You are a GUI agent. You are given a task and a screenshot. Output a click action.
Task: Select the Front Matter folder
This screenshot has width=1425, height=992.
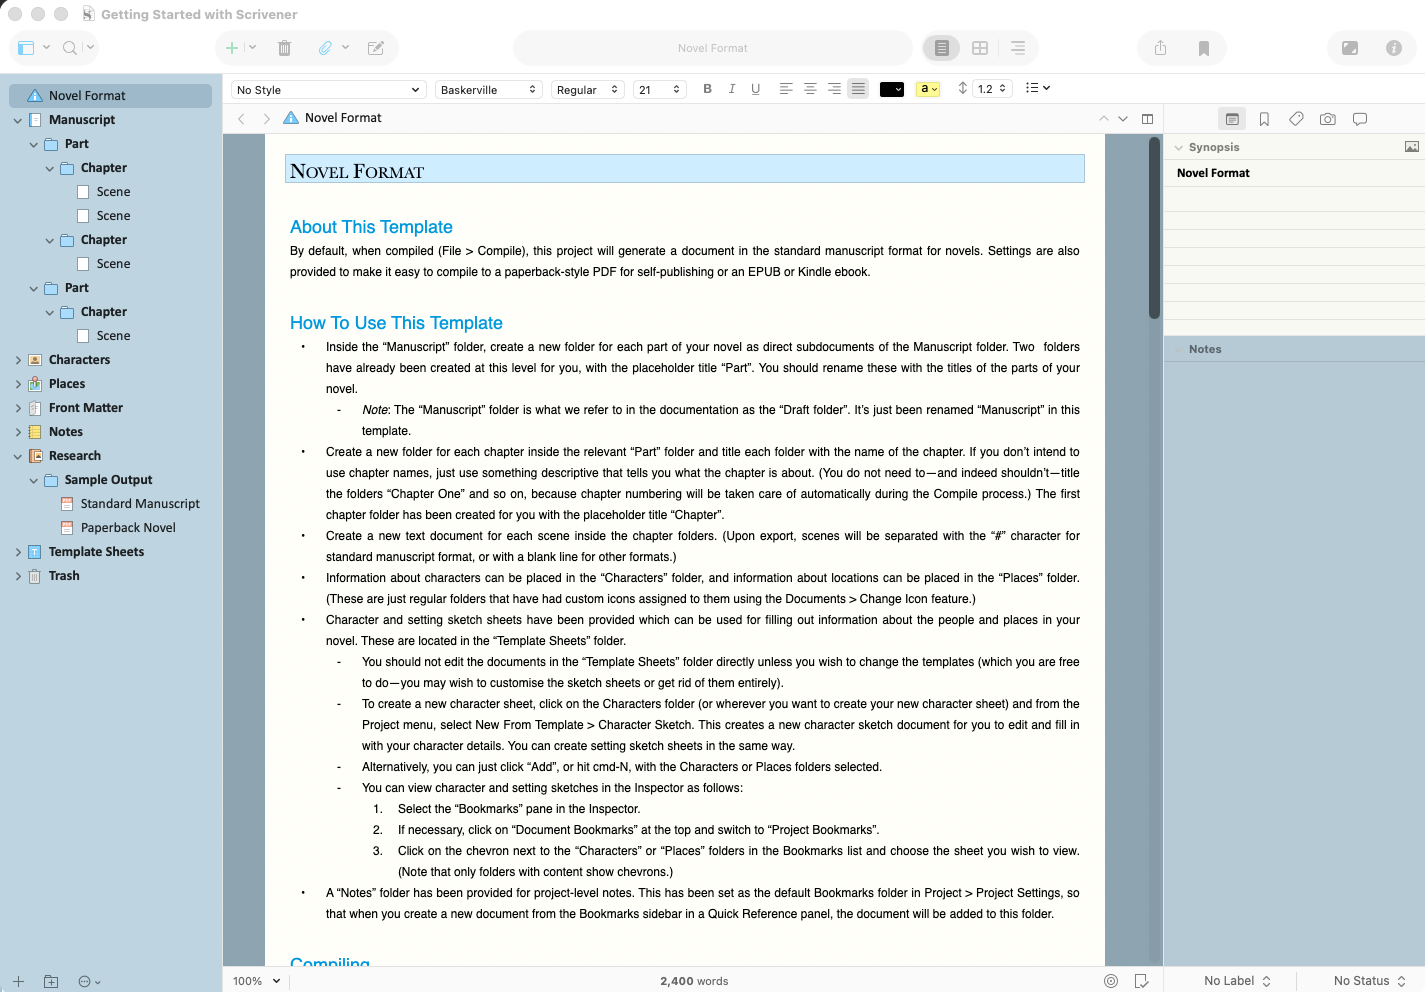pos(85,408)
